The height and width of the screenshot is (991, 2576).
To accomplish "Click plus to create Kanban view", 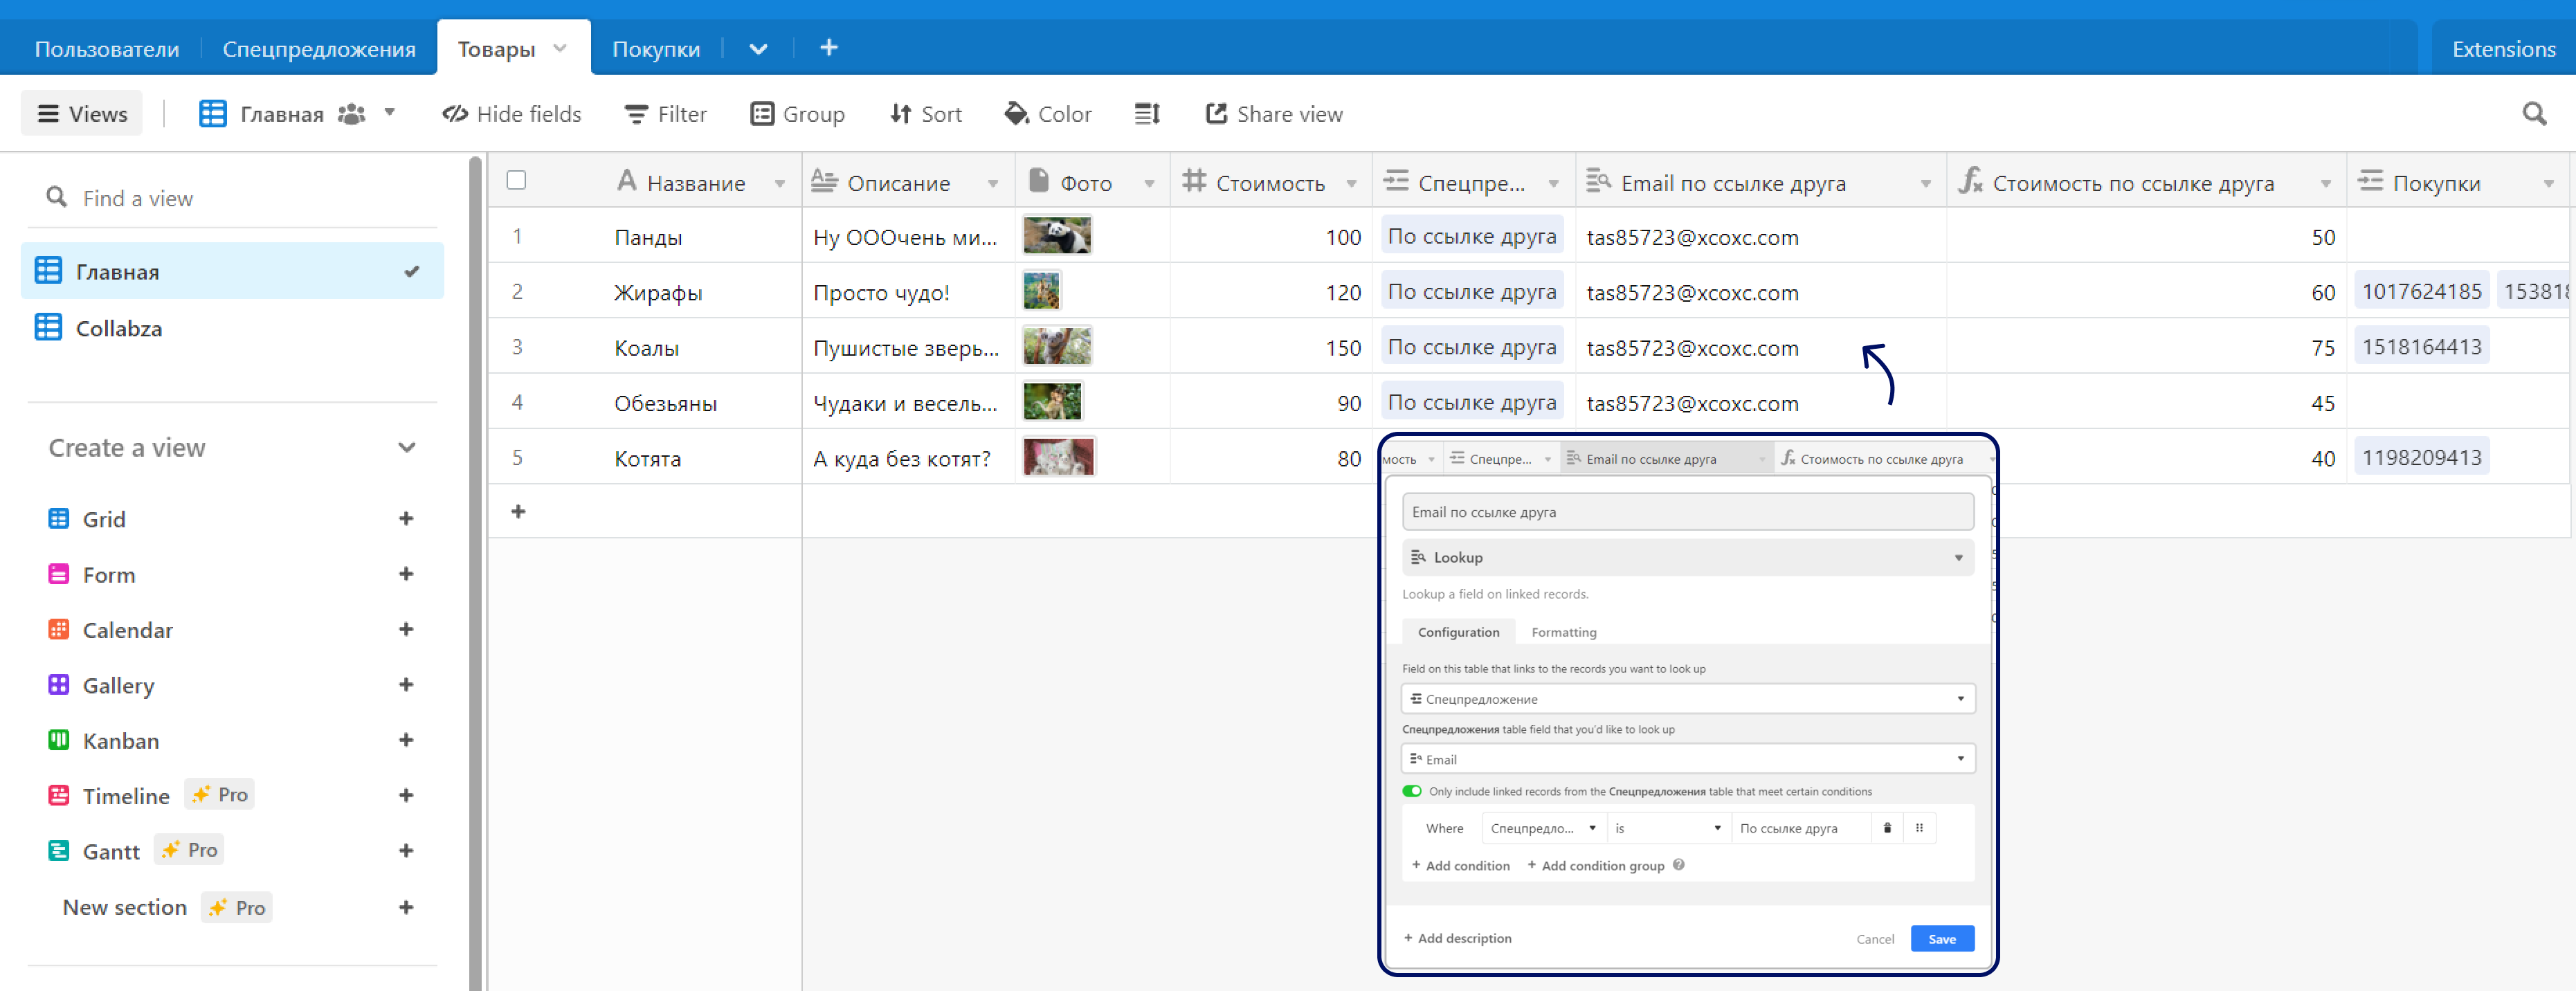I will 406,740.
